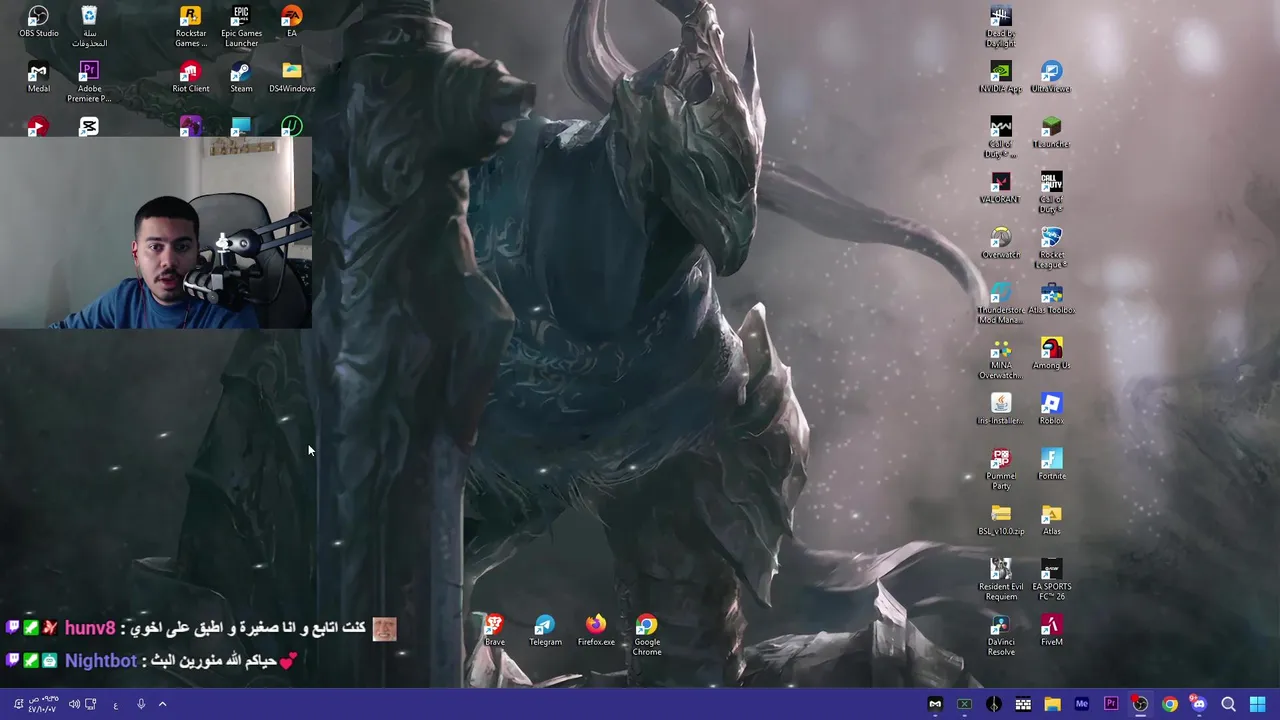Open Google Chrome desktop shortcut
1280x720 pixels.
pos(646,636)
